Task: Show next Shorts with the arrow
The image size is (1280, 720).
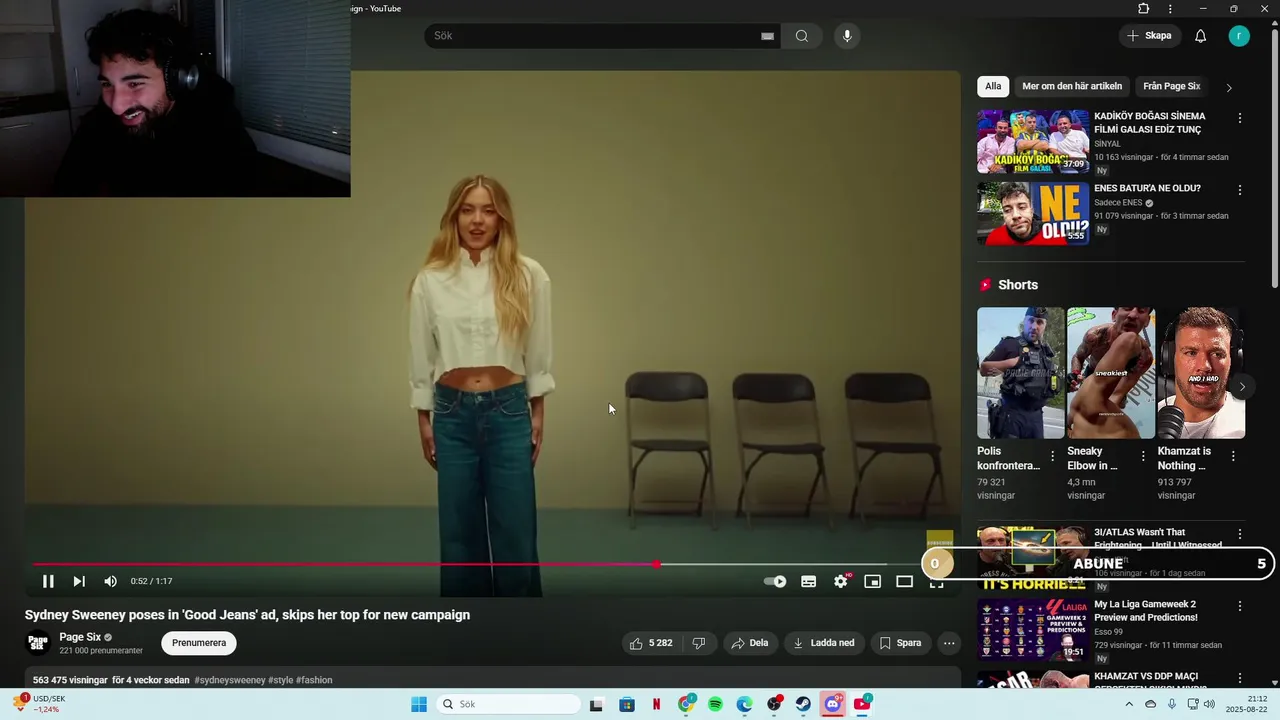Action: pos(1242,387)
